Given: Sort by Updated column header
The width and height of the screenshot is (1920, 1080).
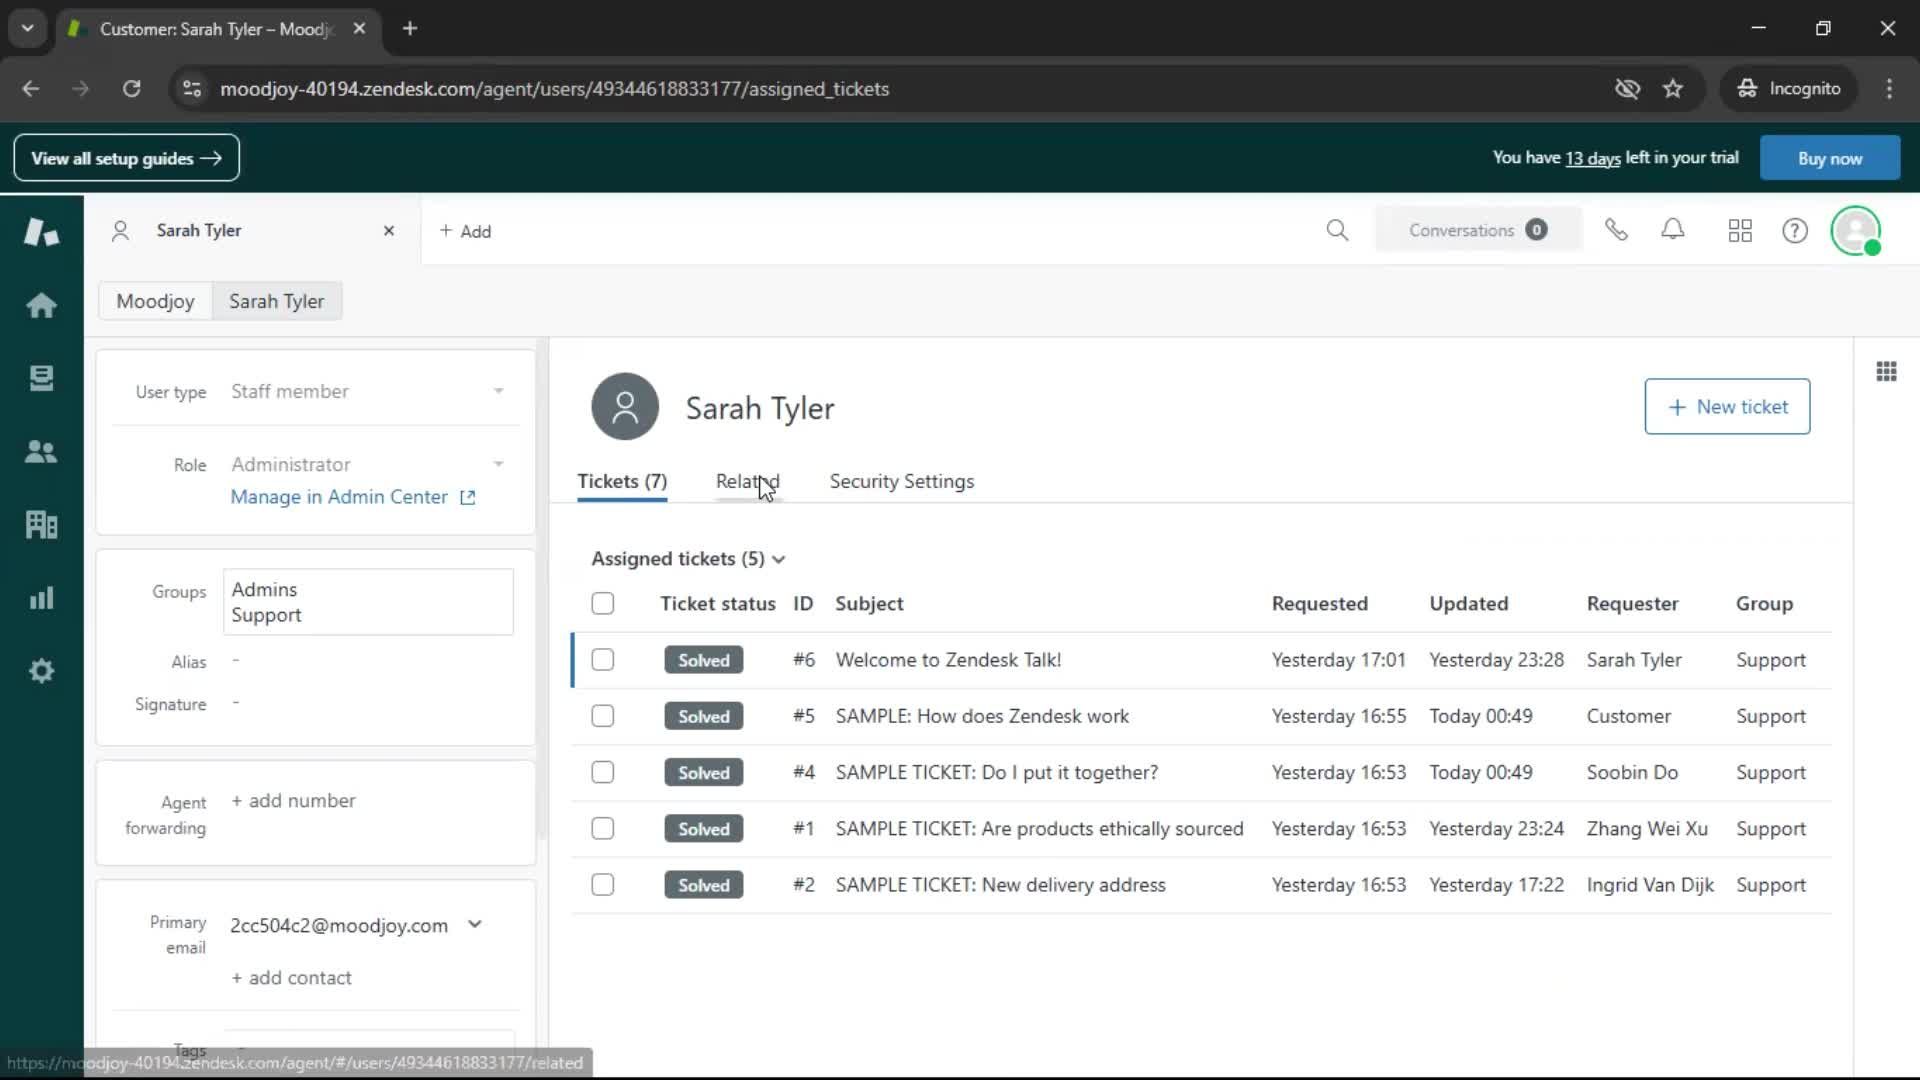Looking at the screenshot, I should (x=1468, y=604).
